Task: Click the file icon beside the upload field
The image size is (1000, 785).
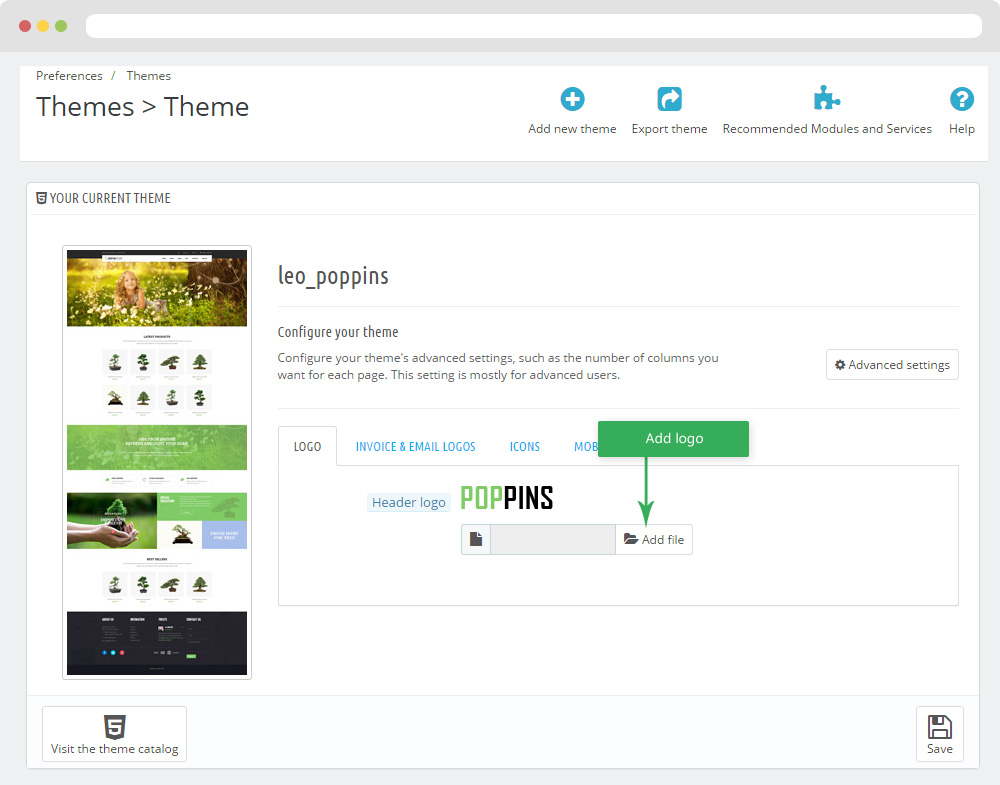Action: coord(476,540)
